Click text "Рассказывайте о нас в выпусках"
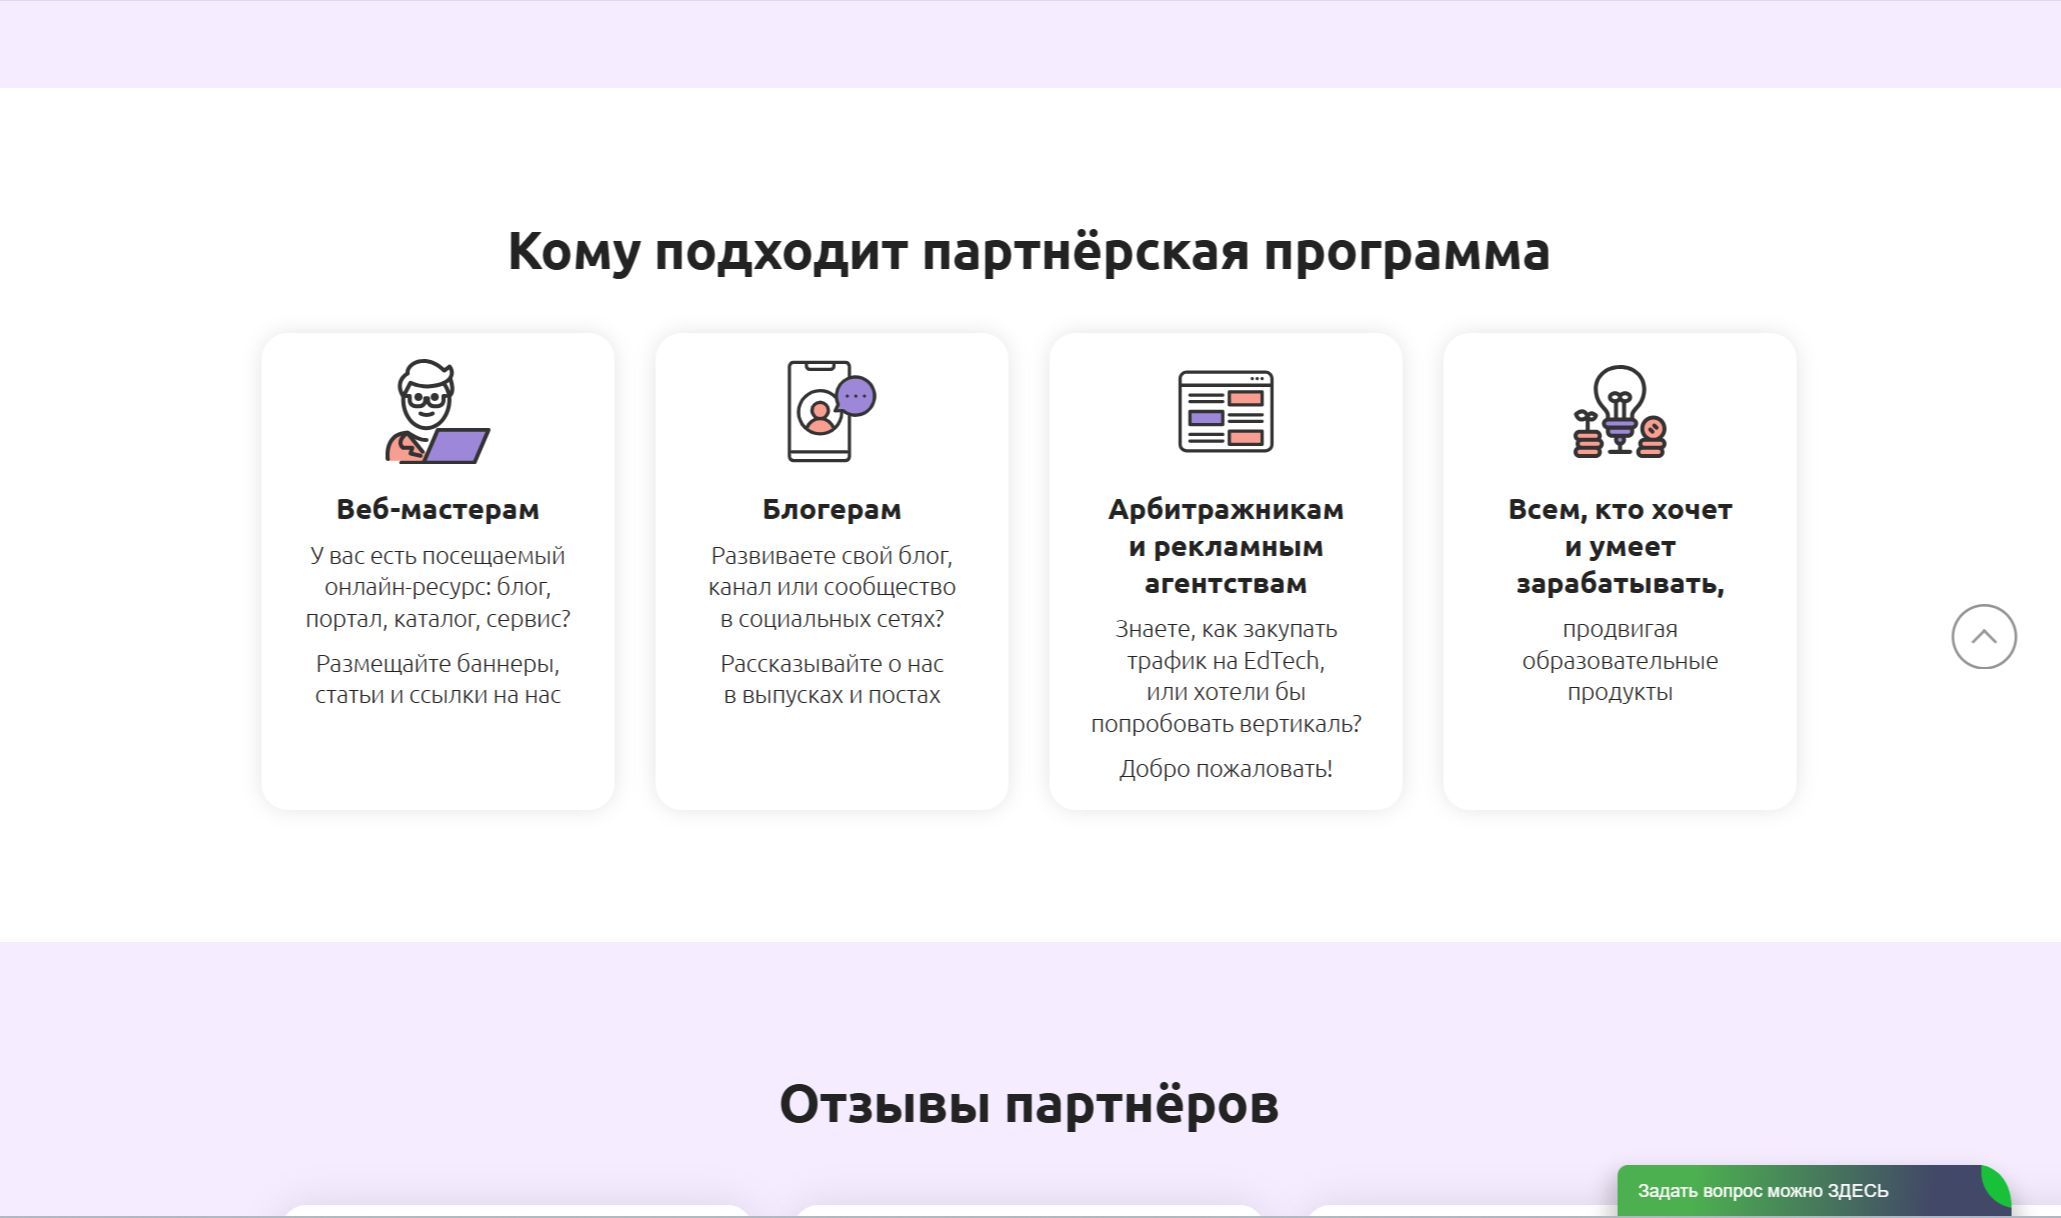 click(831, 679)
